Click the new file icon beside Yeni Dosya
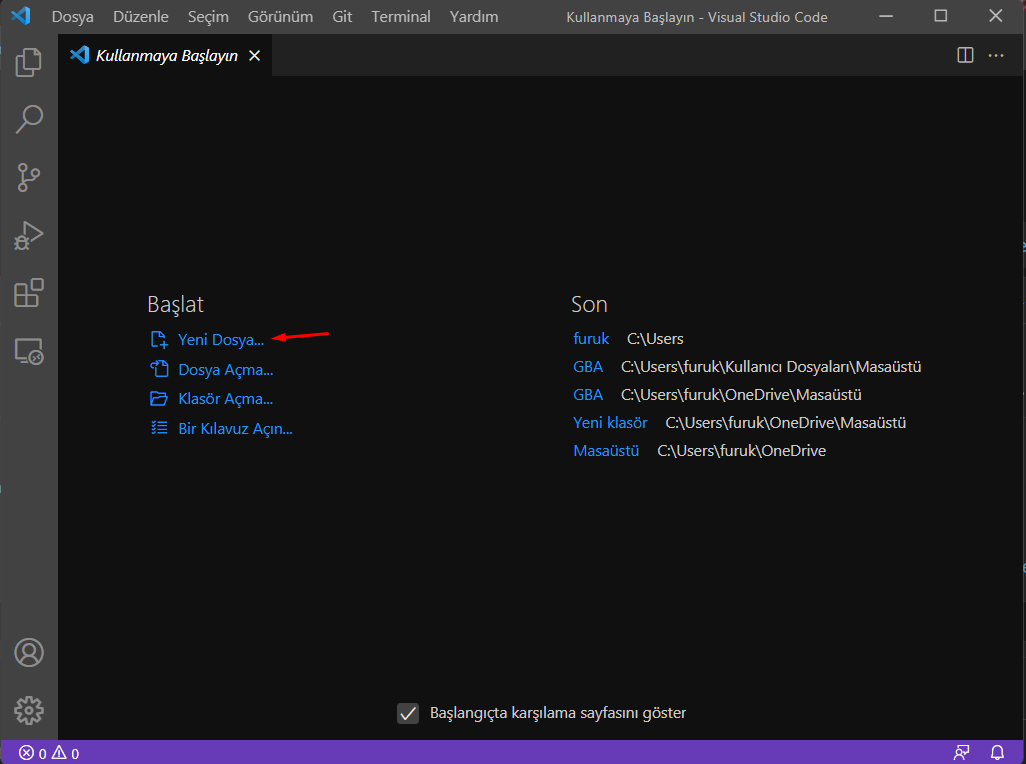This screenshot has width=1026, height=764. [159, 339]
